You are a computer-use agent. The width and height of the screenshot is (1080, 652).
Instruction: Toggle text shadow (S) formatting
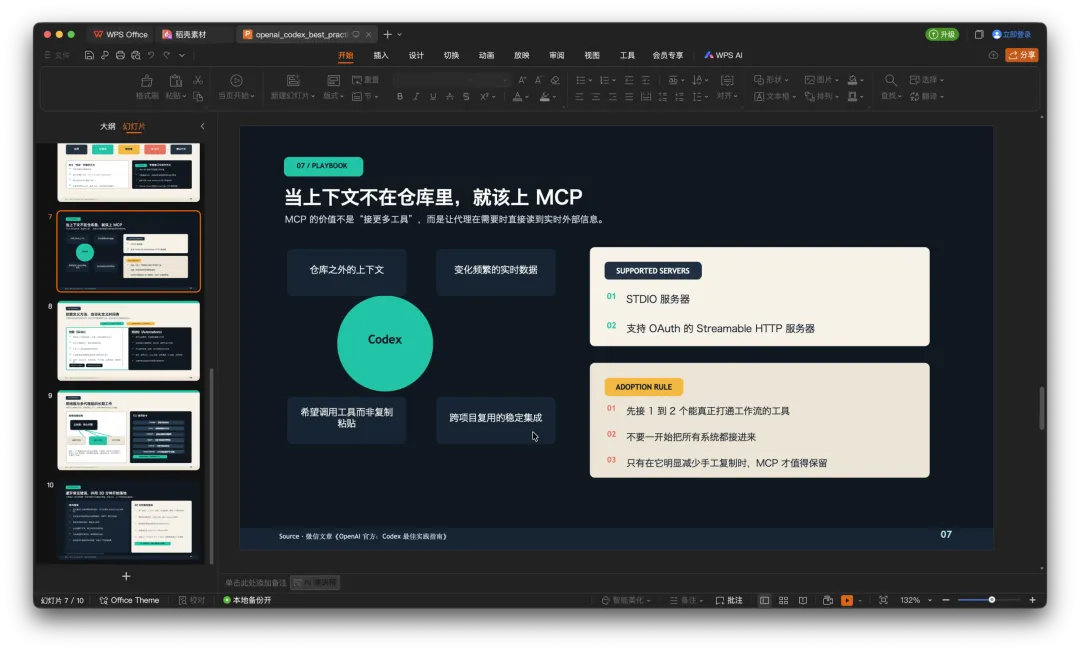click(466, 96)
